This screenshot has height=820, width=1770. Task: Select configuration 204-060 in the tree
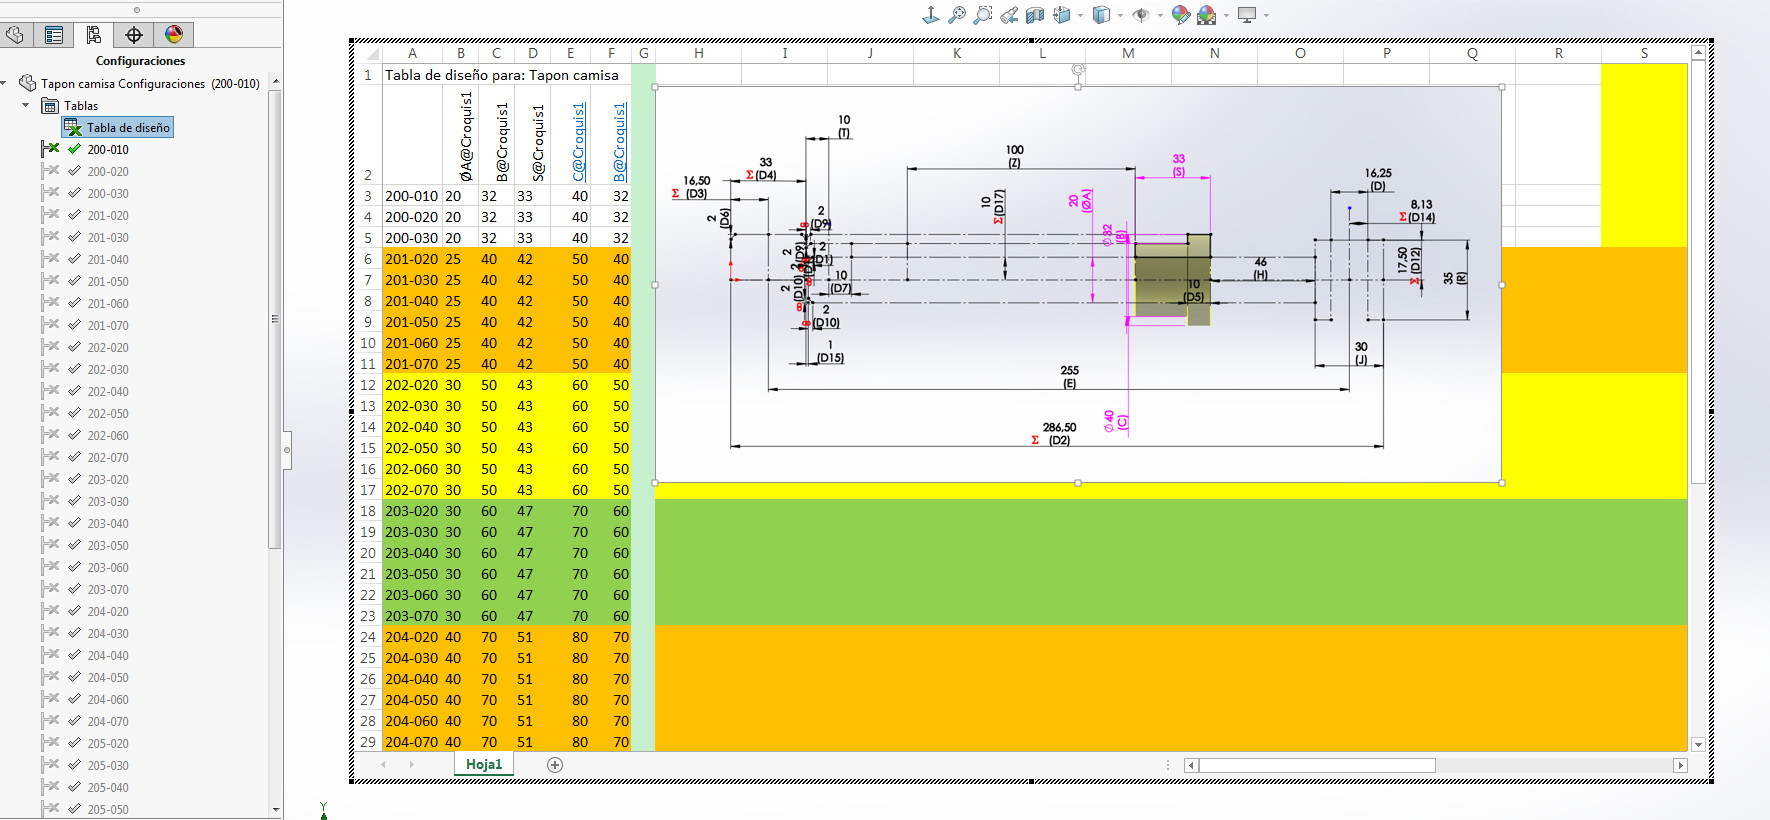[108, 699]
